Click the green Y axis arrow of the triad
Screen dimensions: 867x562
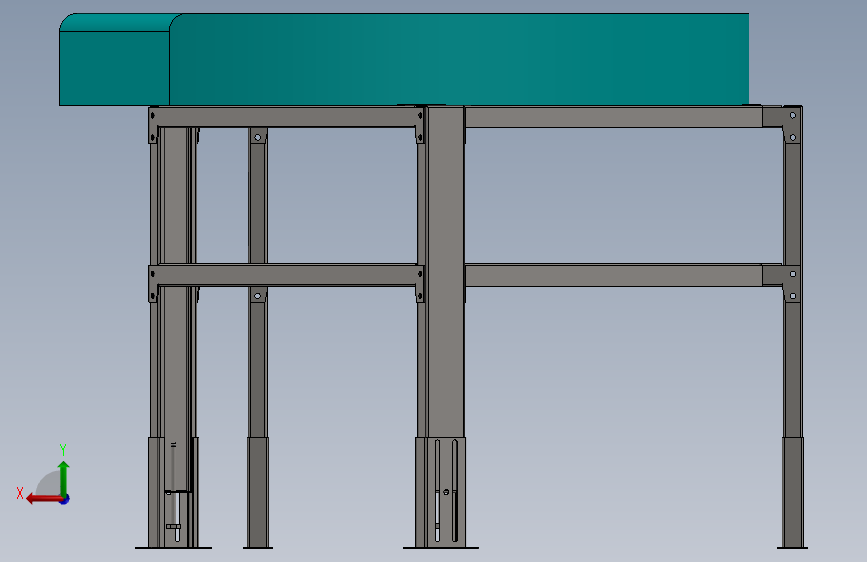[64, 478]
